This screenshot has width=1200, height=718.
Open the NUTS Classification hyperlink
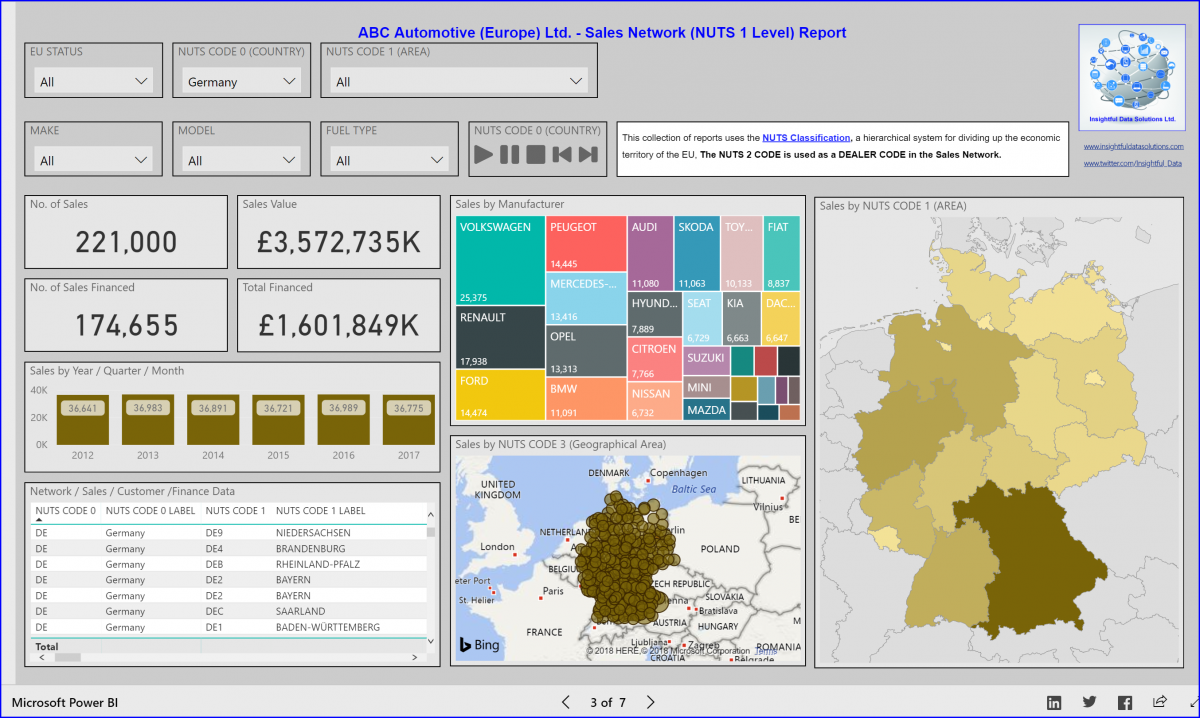(806, 137)
